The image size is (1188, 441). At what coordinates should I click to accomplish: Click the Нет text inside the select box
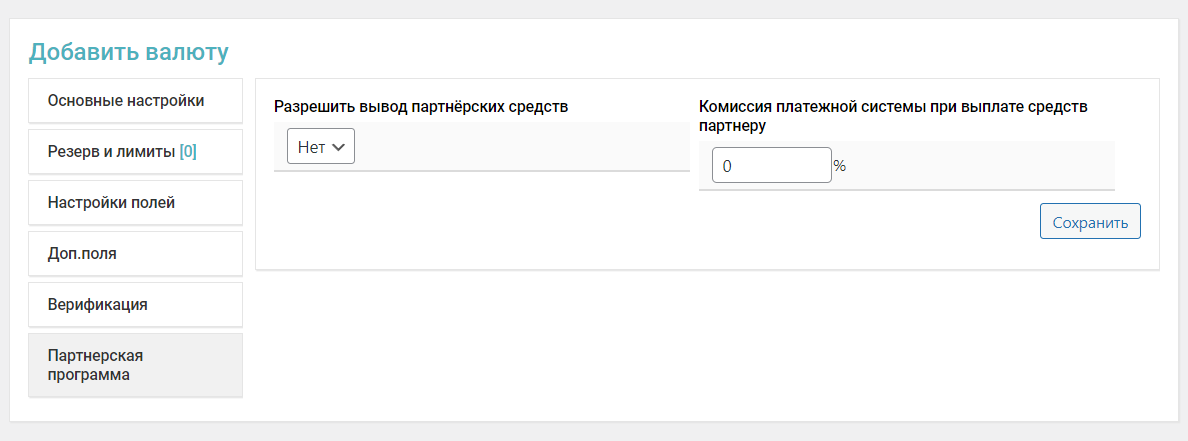311,147
